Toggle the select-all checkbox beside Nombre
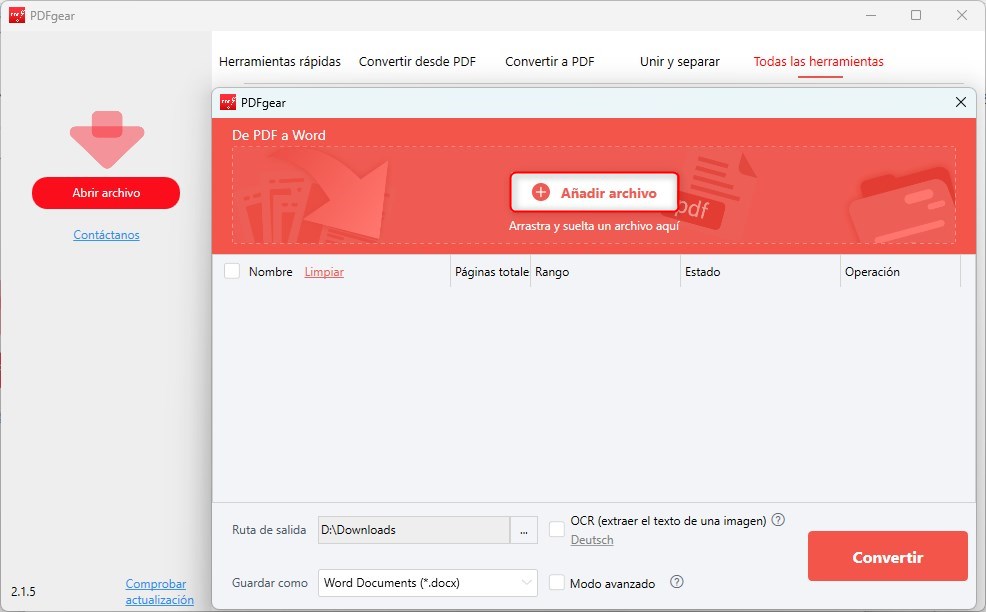986x612 pixels. pyautogui.click(x=232, y=270)
